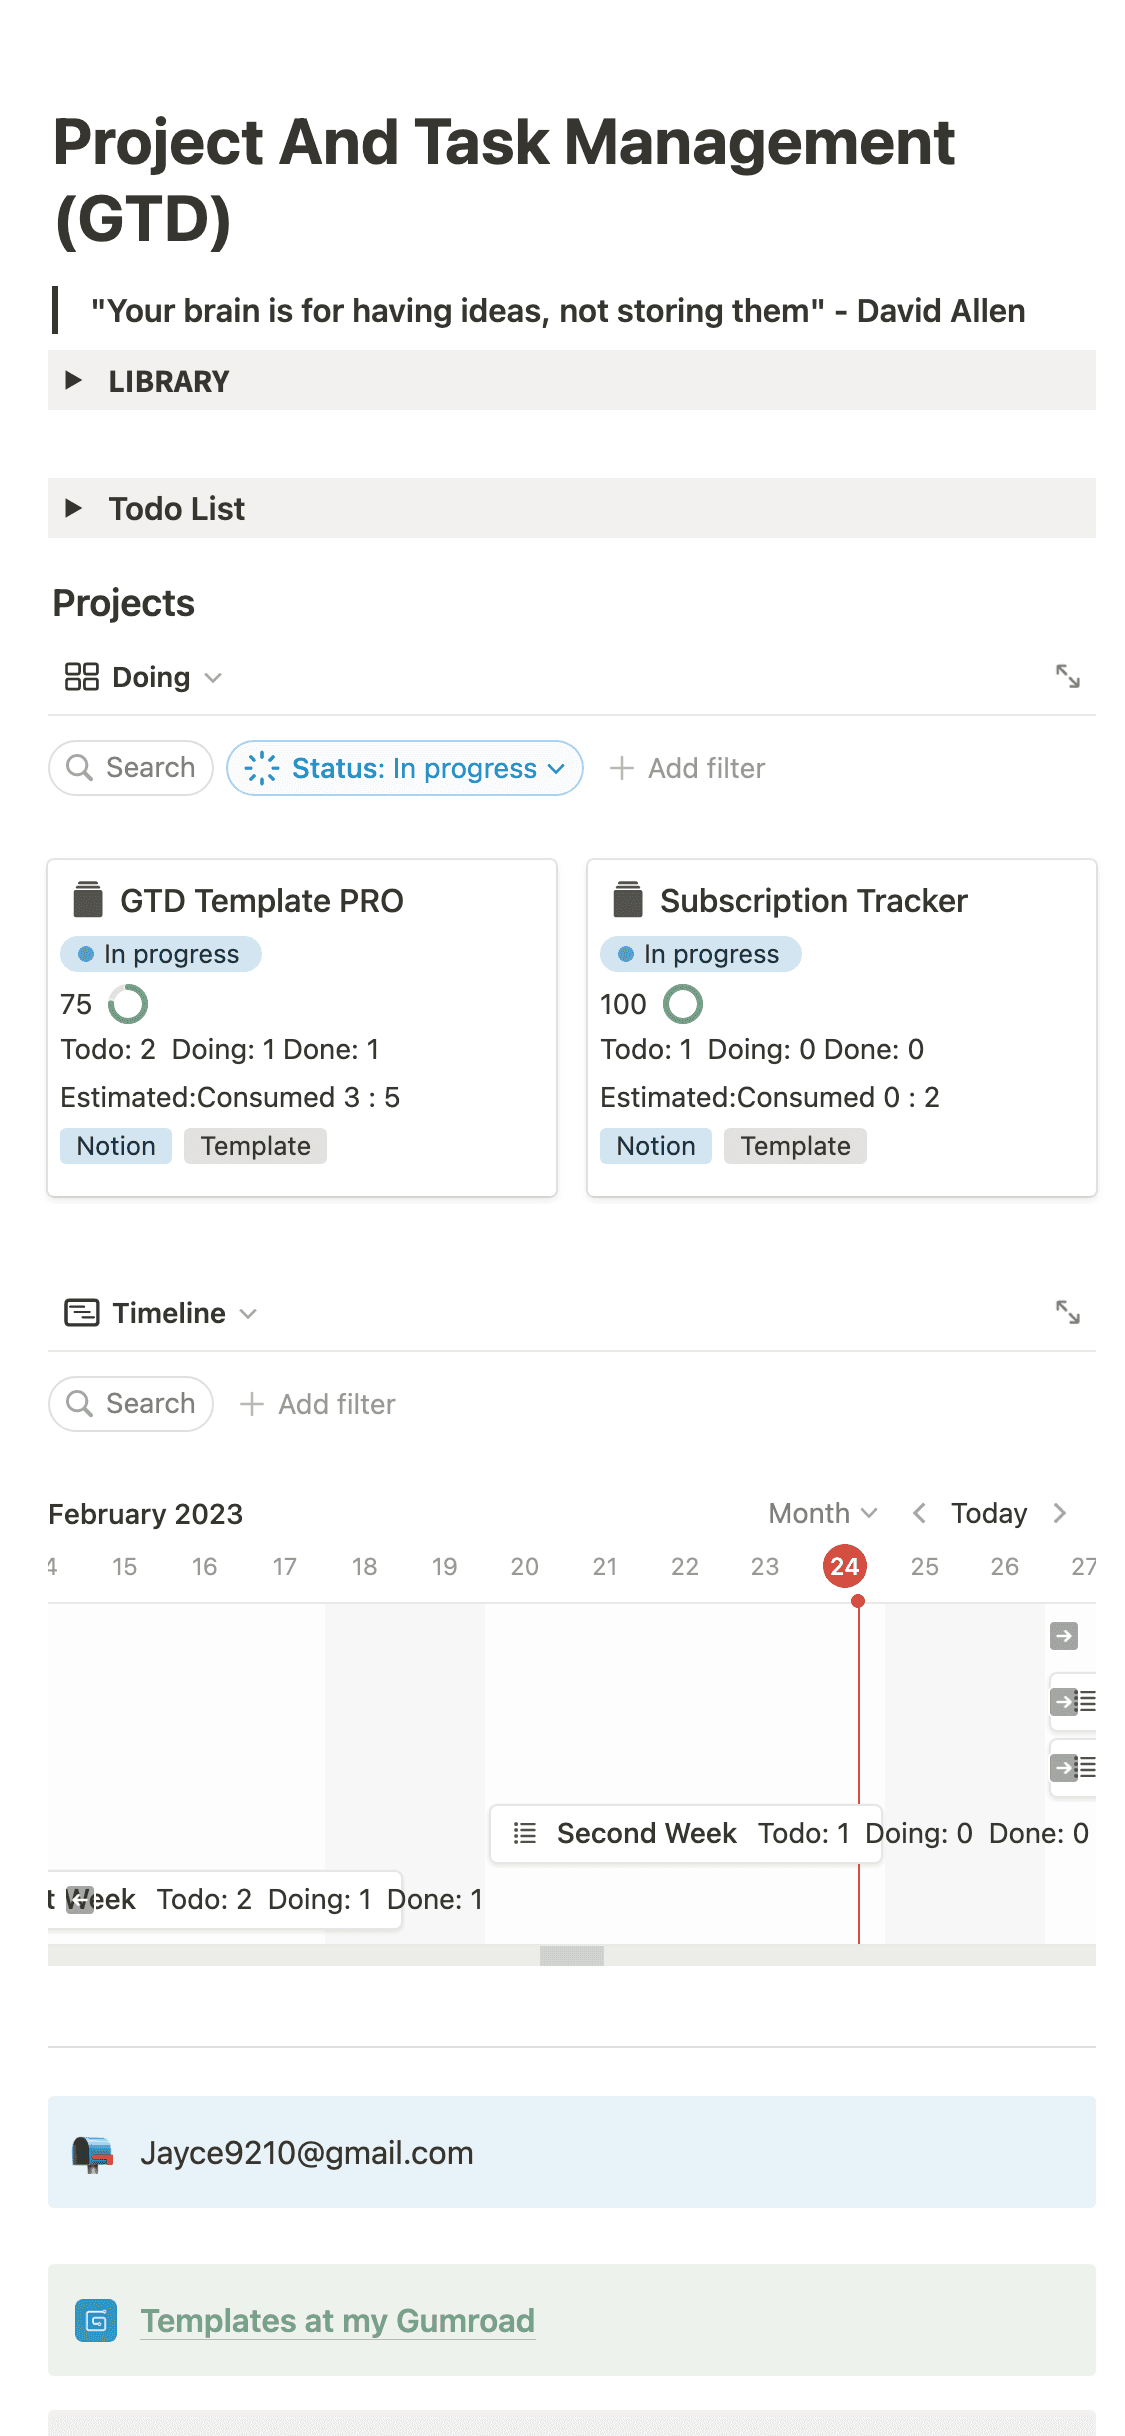This screenshot has height=2436, width=1125.
Task: Click the Projects gallery Search icon
Action: [x=79, y=768]
